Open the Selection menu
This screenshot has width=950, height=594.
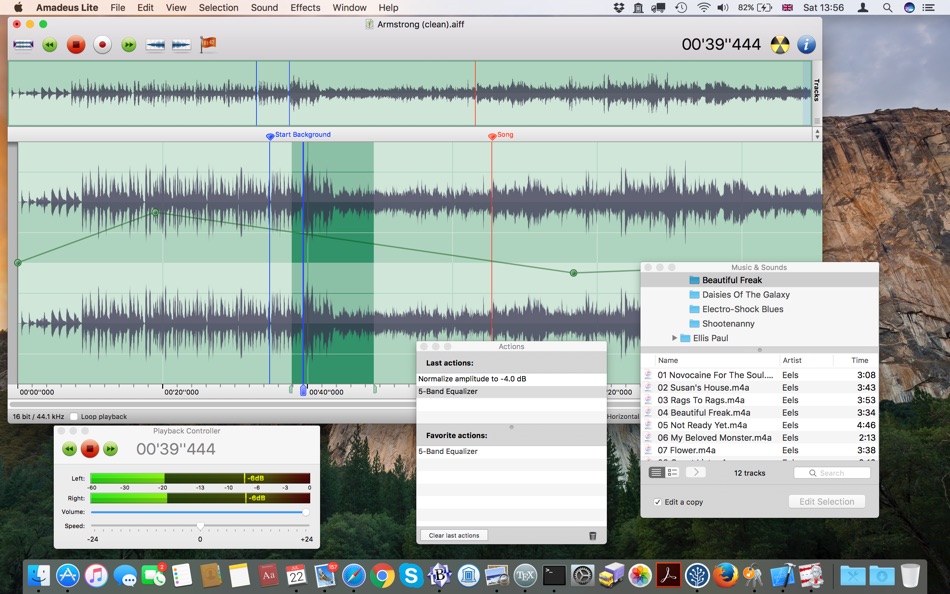(219, 7)
